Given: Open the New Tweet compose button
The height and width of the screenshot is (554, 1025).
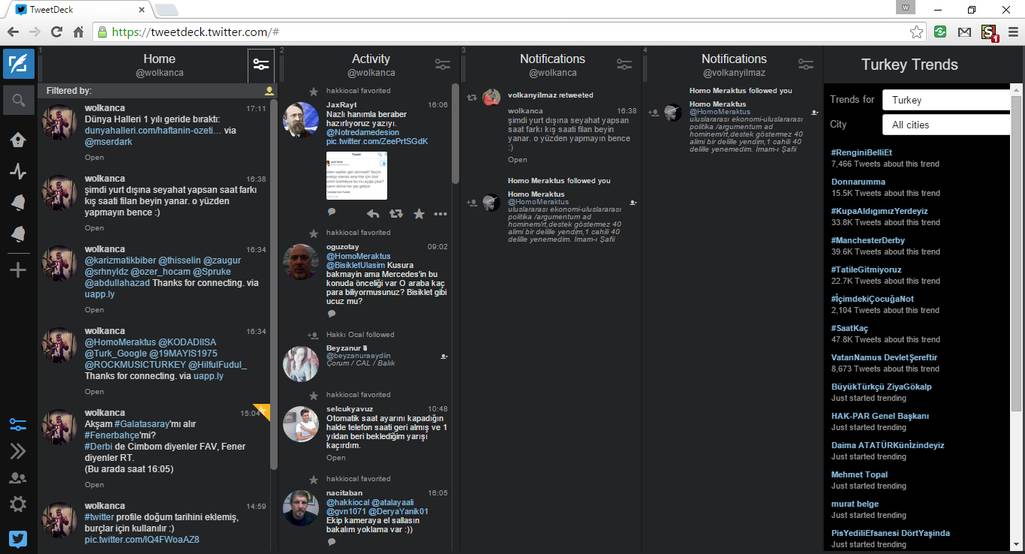Looking at the screenshot, I should pyautogui.click(x=18, y=64).
